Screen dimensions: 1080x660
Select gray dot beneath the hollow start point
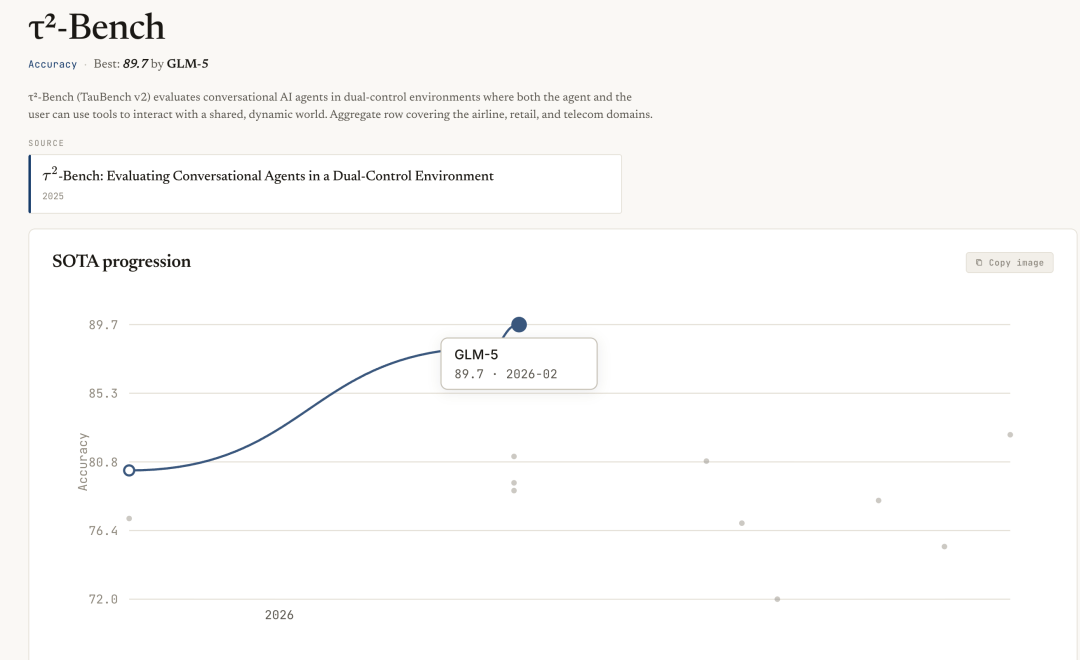[129, 519]
